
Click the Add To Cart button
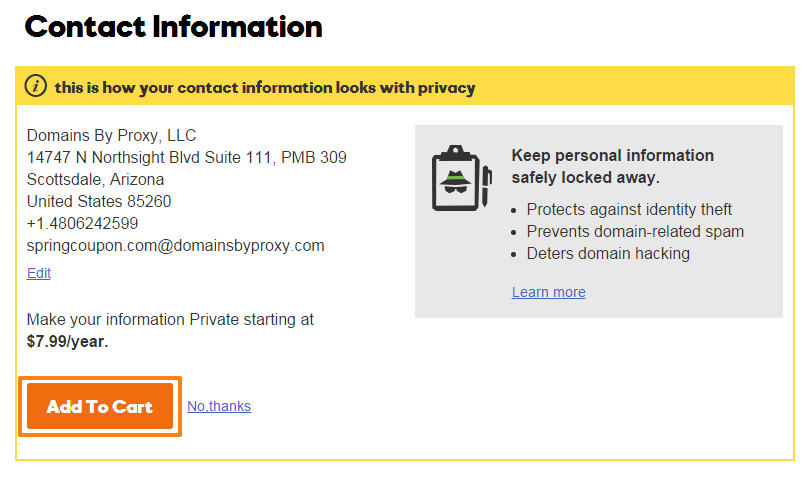100,406
